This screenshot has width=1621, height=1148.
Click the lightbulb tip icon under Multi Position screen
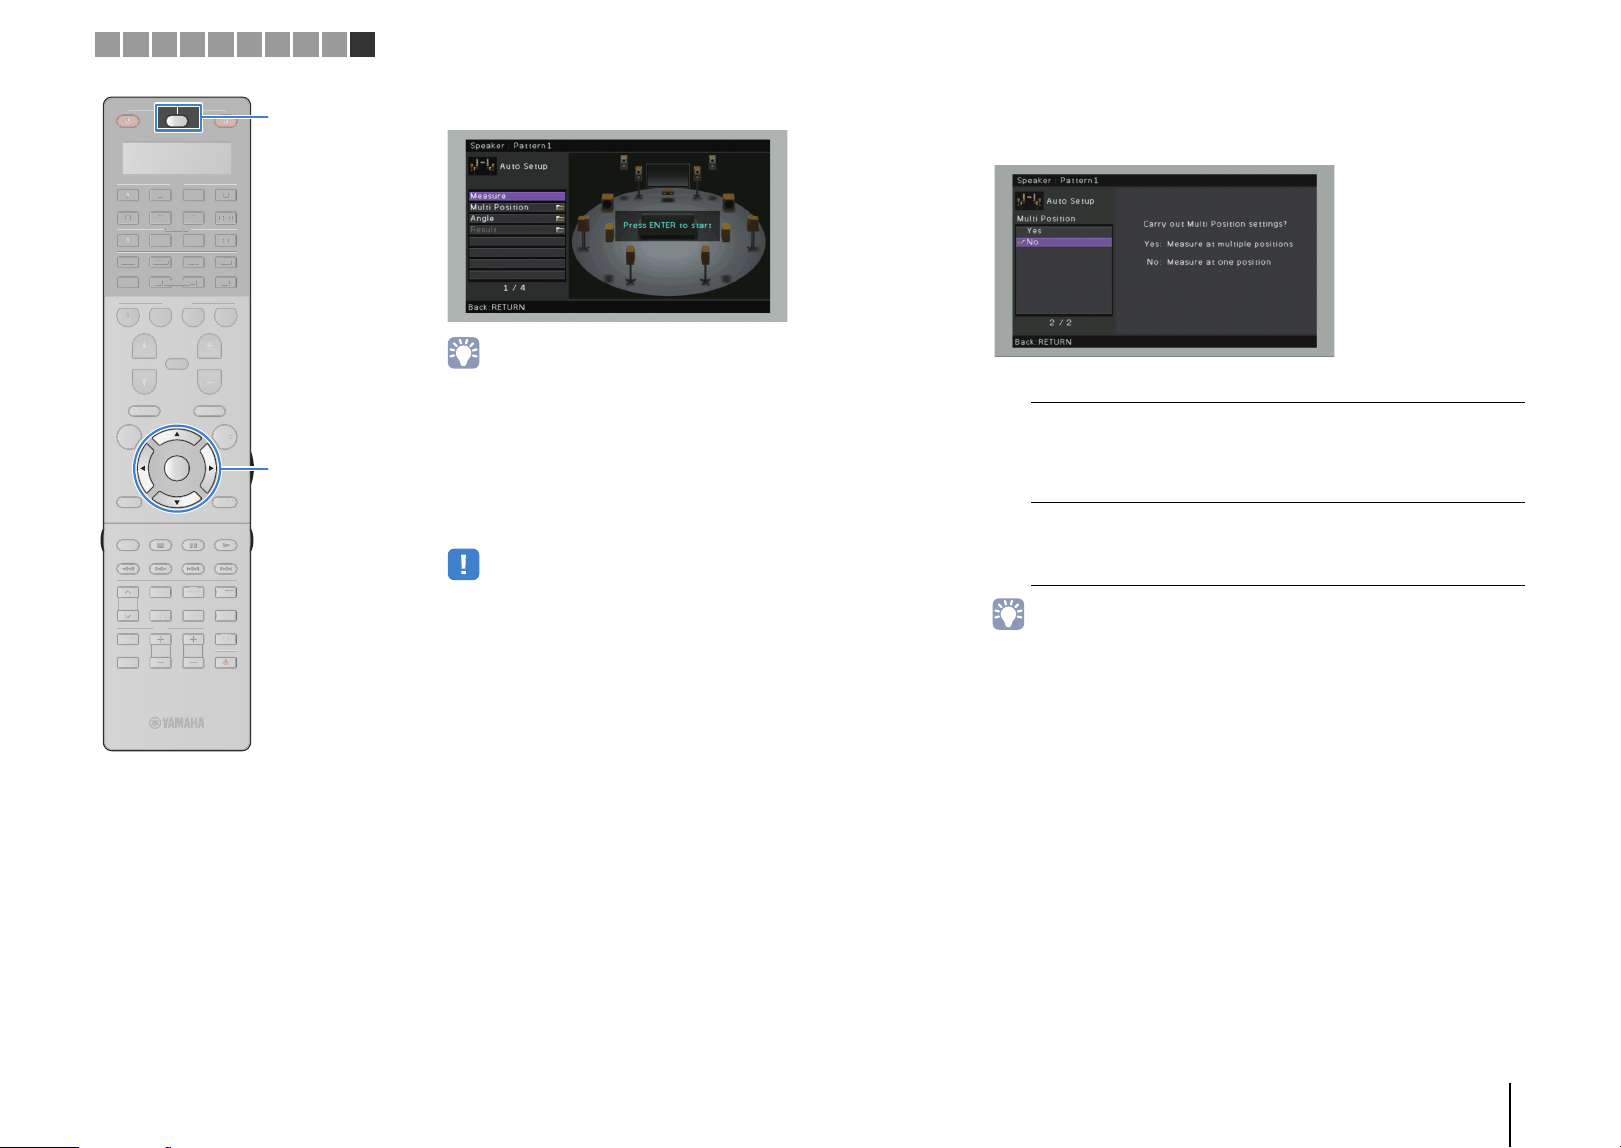(x=1008, y=614)
